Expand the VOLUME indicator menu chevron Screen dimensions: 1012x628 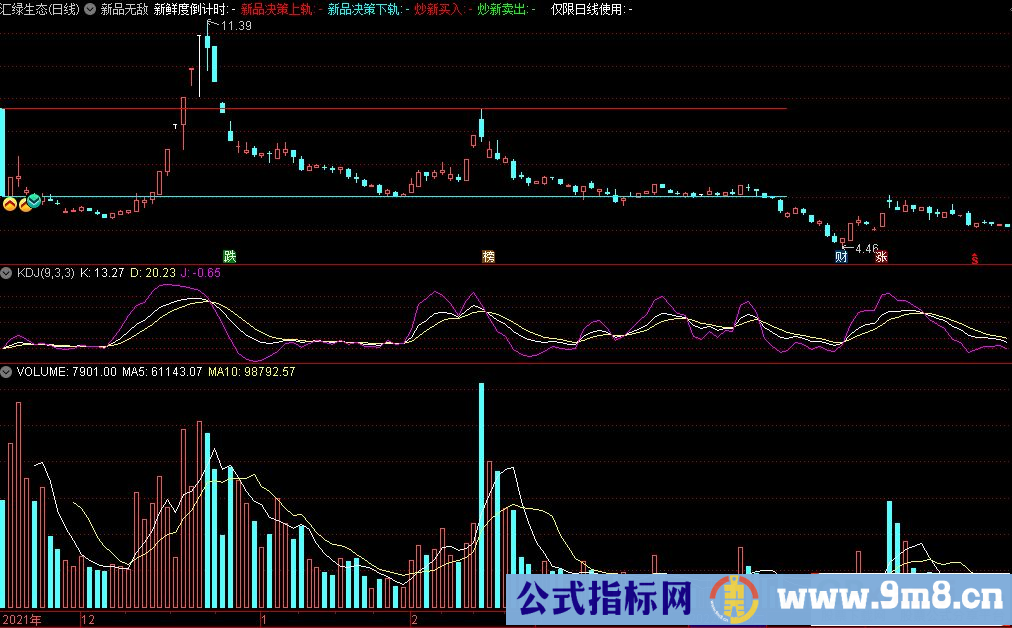click(x=6, y=372)
